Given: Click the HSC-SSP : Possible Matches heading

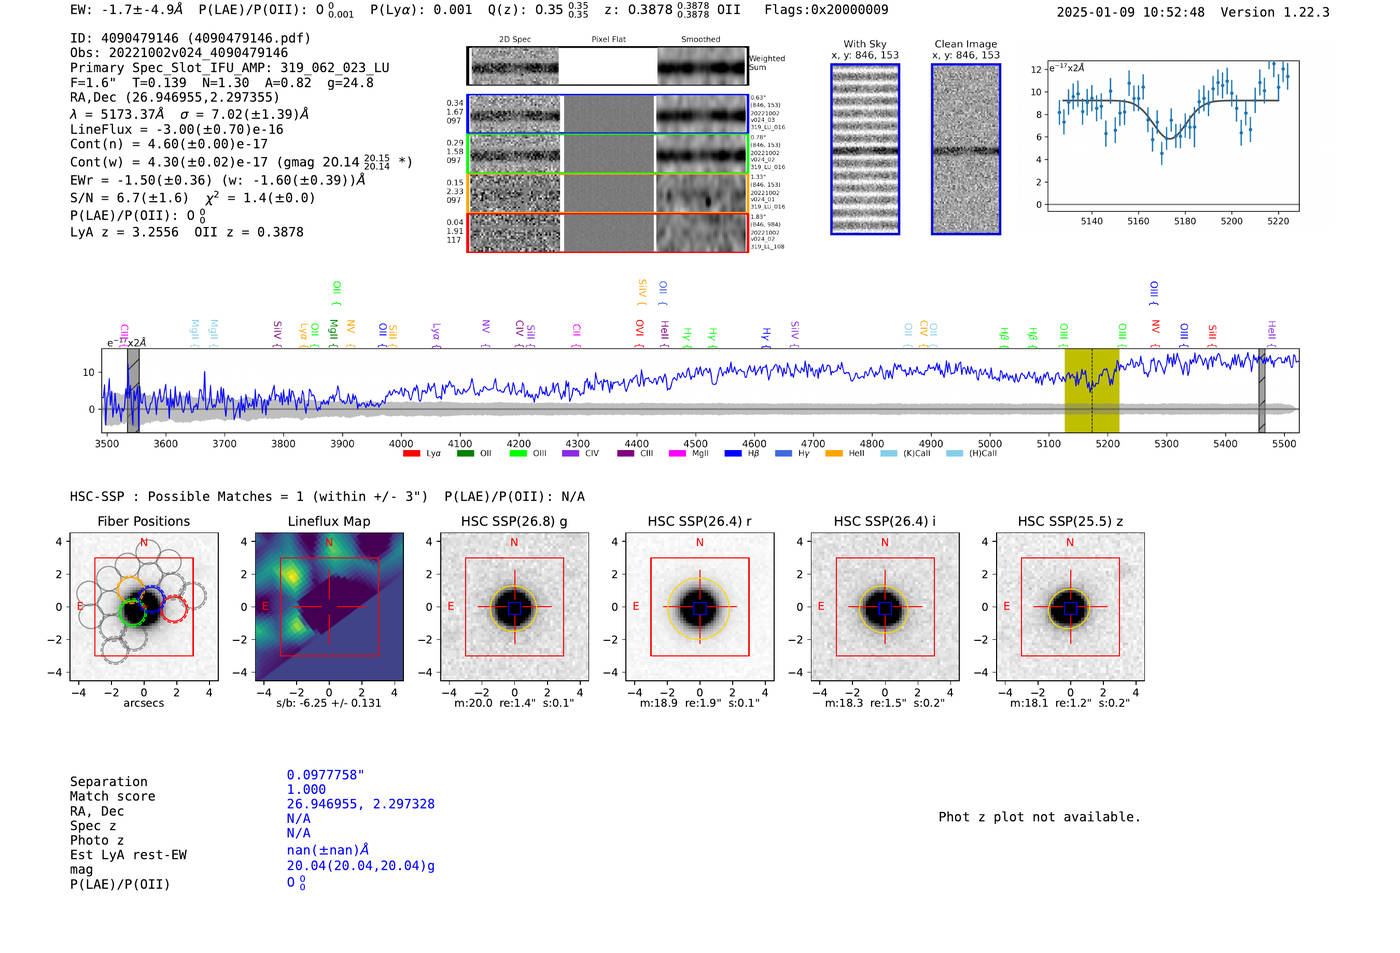Looking at the screenshot, I should tap(249, 497).
